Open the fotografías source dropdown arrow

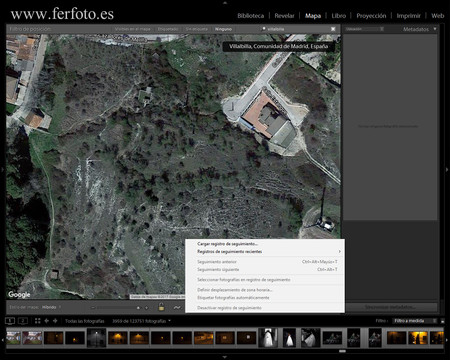click(x=170, y=321)
